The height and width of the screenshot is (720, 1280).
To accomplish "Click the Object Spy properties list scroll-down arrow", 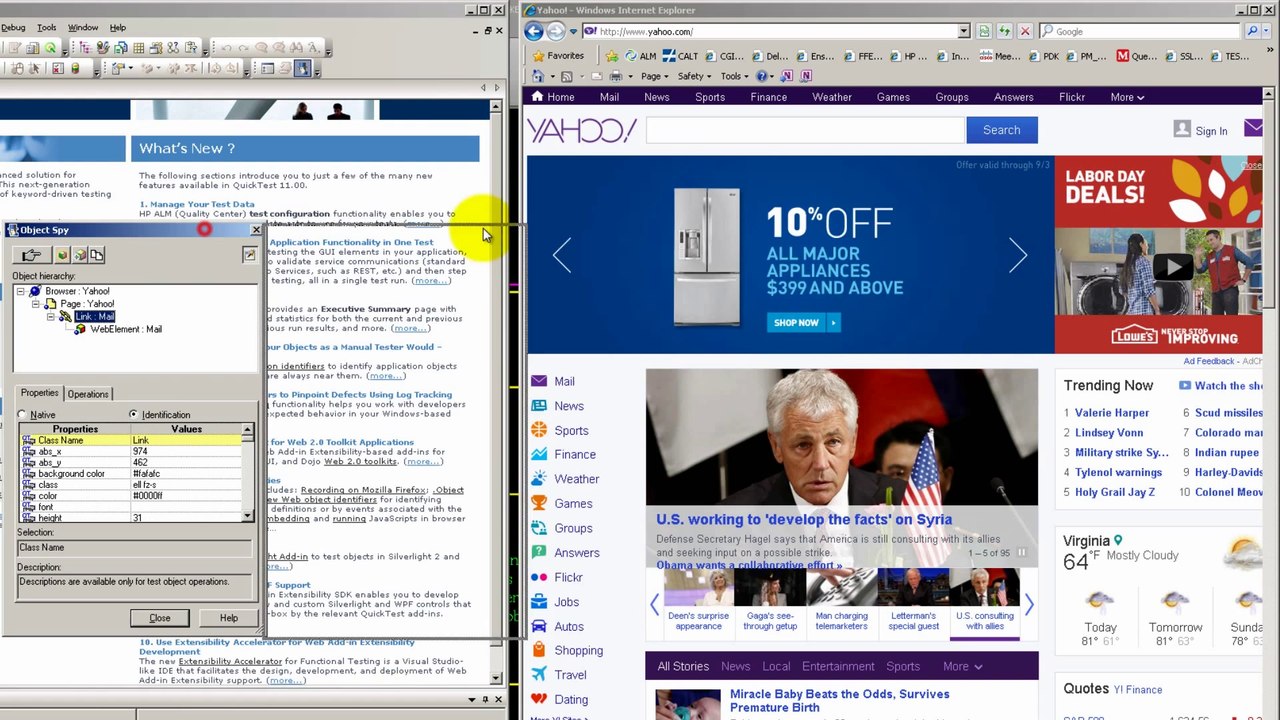I will pyautogui.click(x=247, y=516).
